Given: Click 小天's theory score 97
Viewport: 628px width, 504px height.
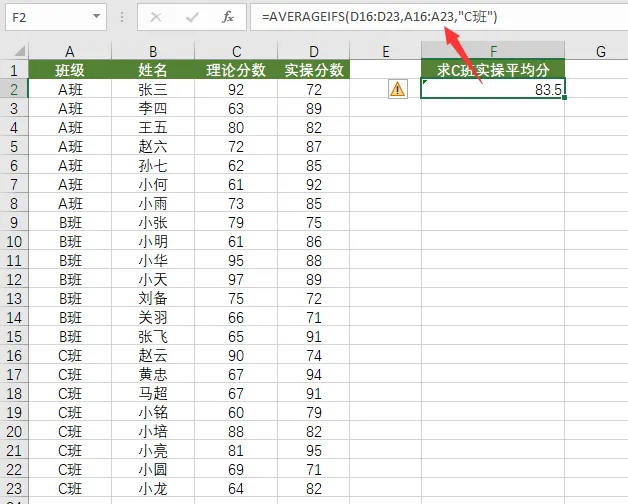Looking at the screenshot, I should tap(236, 279).
